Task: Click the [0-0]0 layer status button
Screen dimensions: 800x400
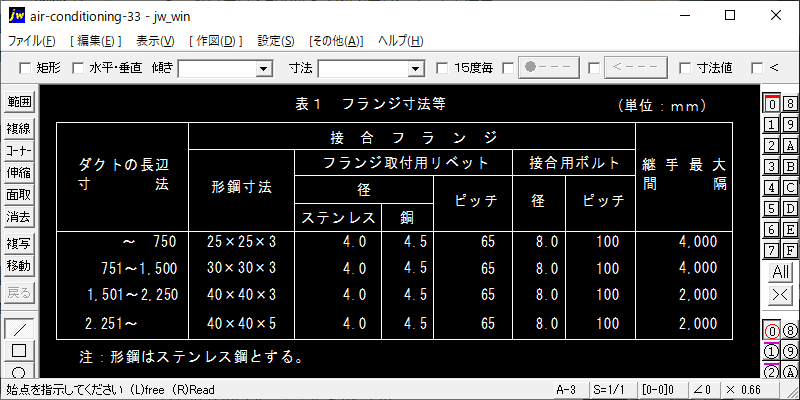Action: [663, 390]
